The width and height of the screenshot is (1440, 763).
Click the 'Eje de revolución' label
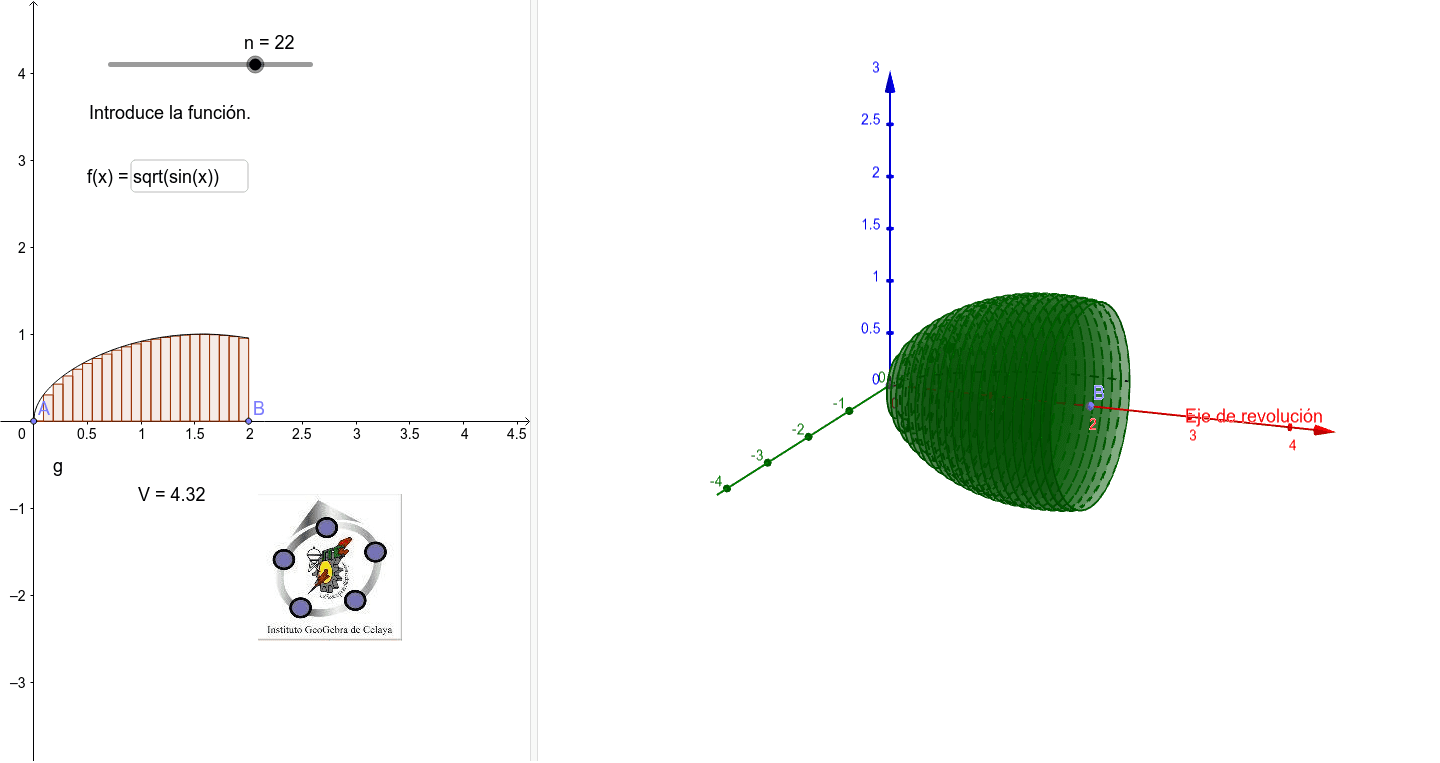1254,416
